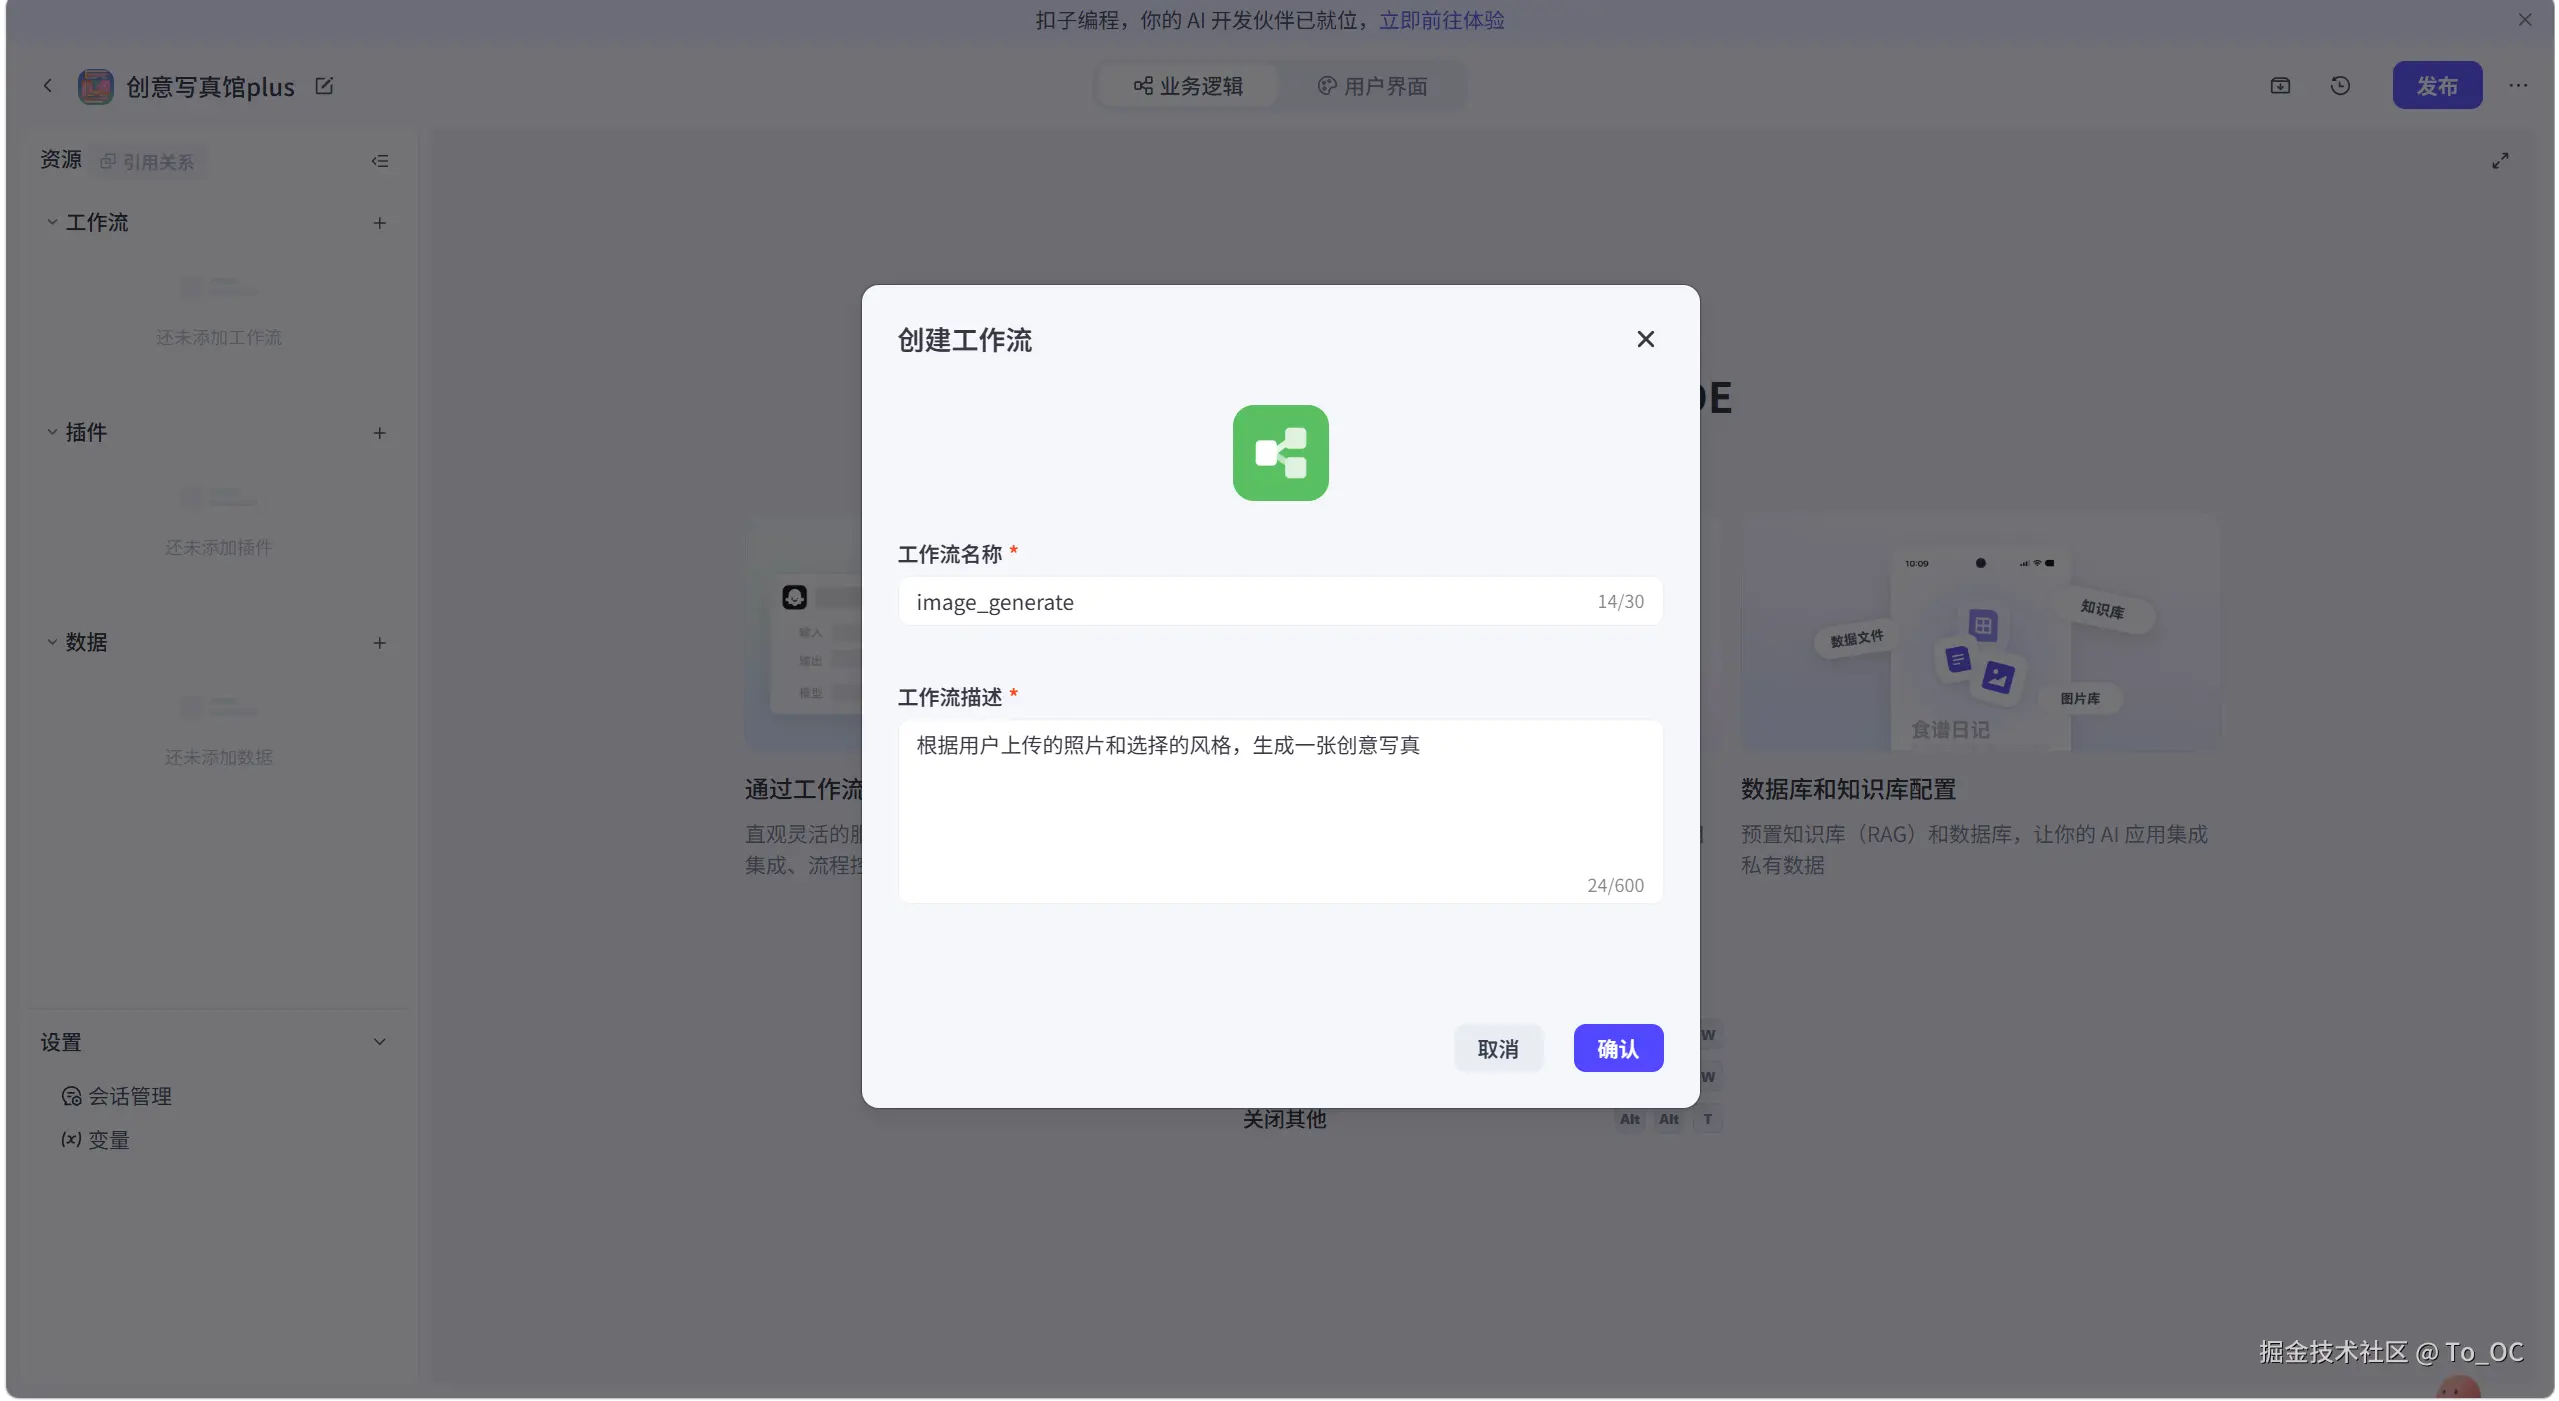Open the import/save icon beside history
The height and width of the screenshot is (1401, 2559).
point(2279,86)
